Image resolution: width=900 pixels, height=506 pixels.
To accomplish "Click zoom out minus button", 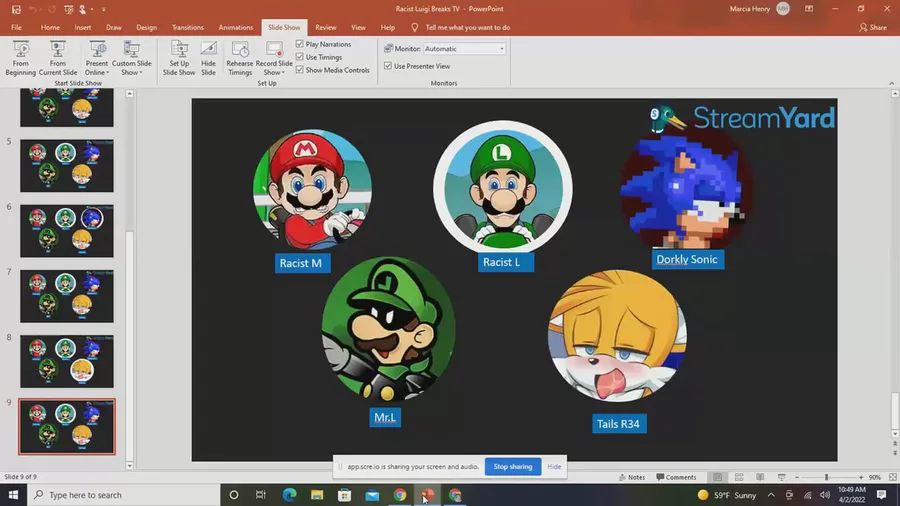I will coord(797,477).
